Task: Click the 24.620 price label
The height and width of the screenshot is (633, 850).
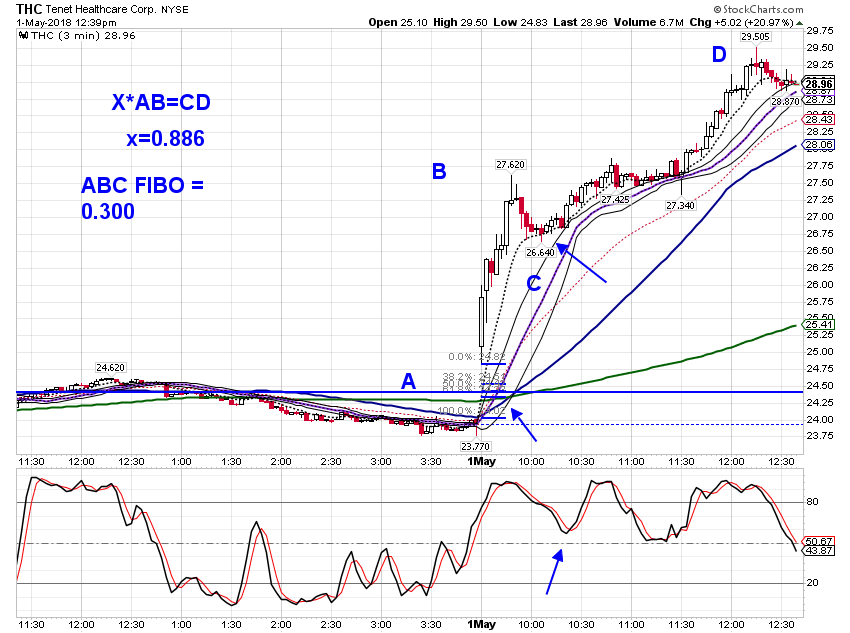Action: click(x=110, y=367)
